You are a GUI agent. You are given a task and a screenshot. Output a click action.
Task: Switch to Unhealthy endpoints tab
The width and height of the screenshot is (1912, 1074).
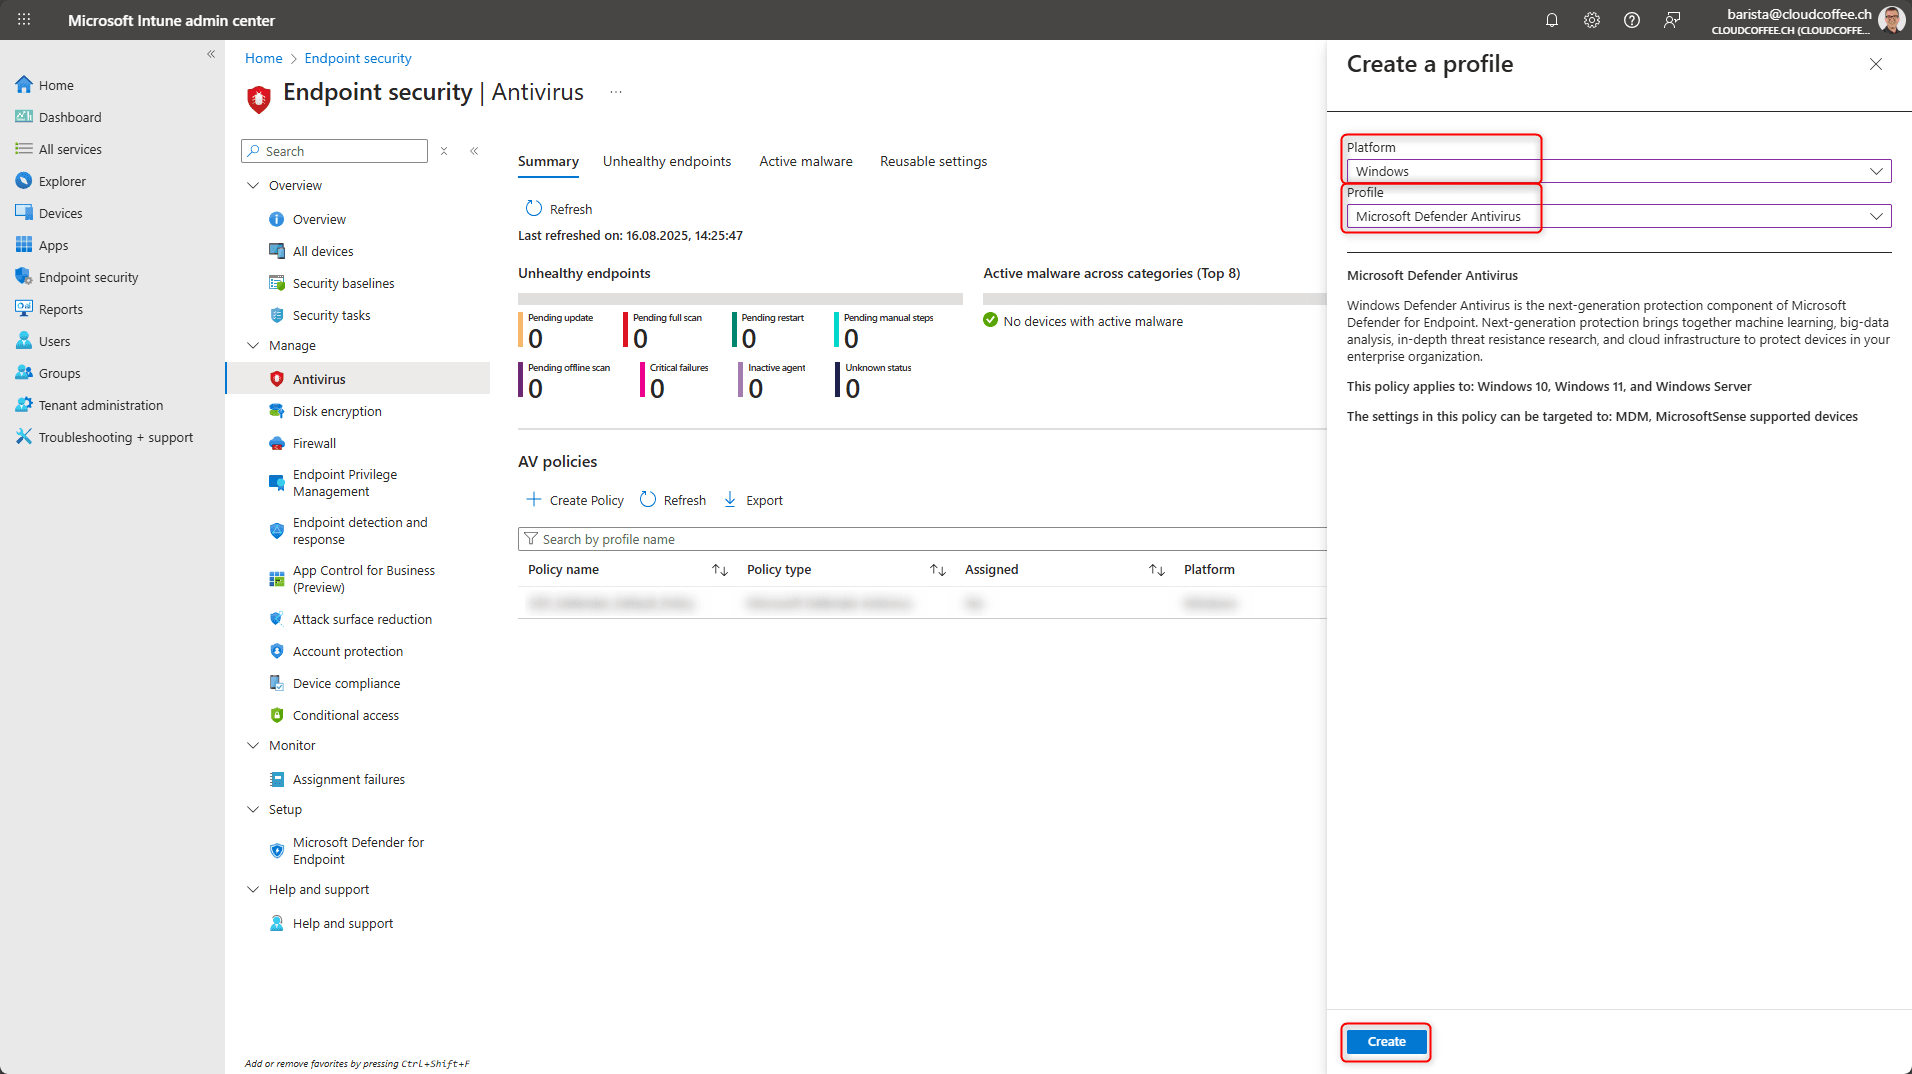[666, 161]
